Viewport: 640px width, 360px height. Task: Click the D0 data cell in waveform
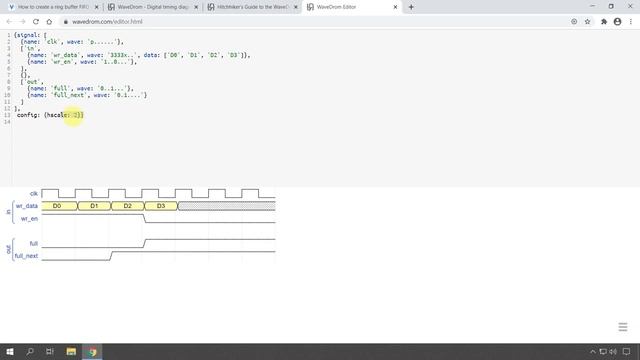59,206
